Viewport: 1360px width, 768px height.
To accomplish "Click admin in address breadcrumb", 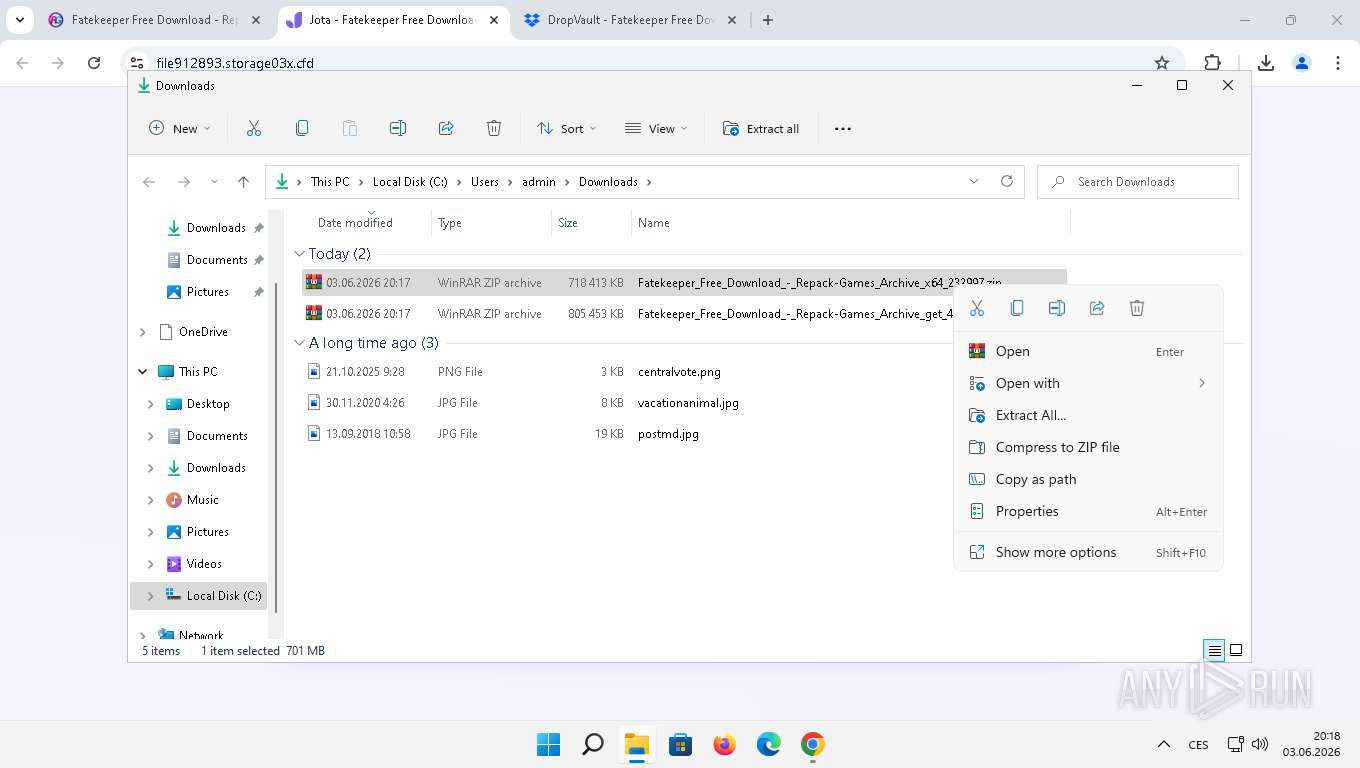I will [539, 182].
